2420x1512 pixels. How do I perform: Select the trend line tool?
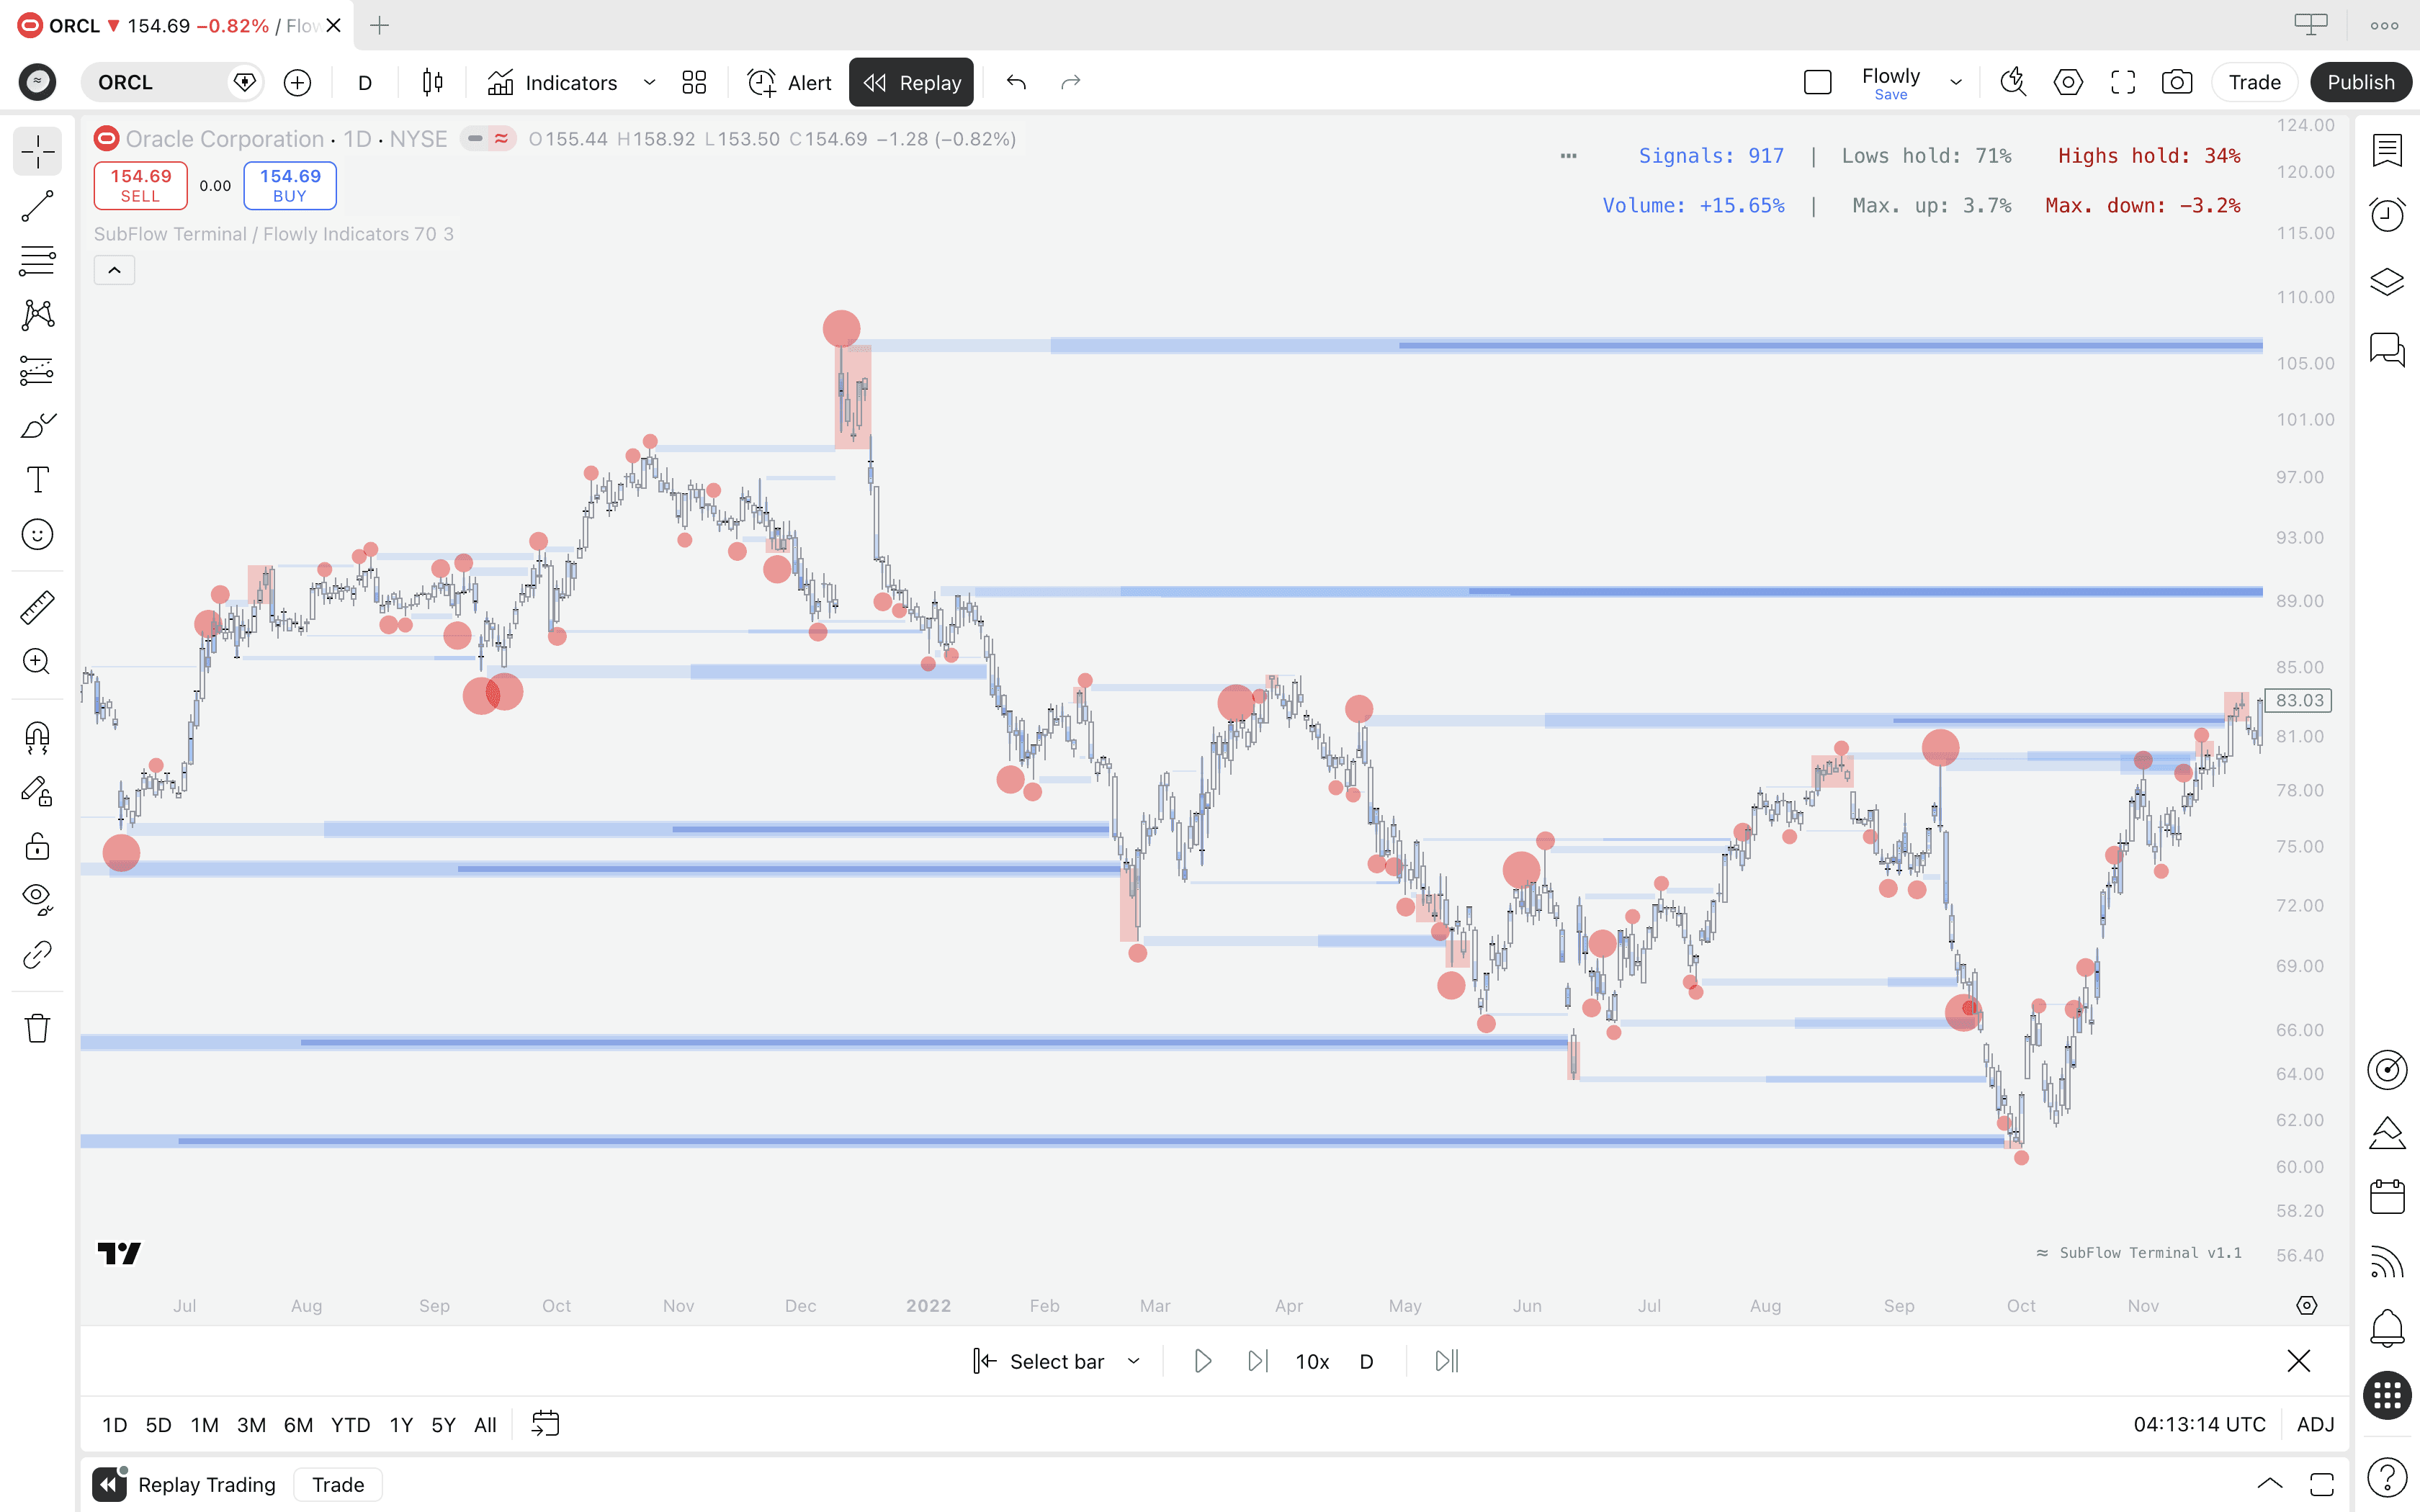(37, 207)
